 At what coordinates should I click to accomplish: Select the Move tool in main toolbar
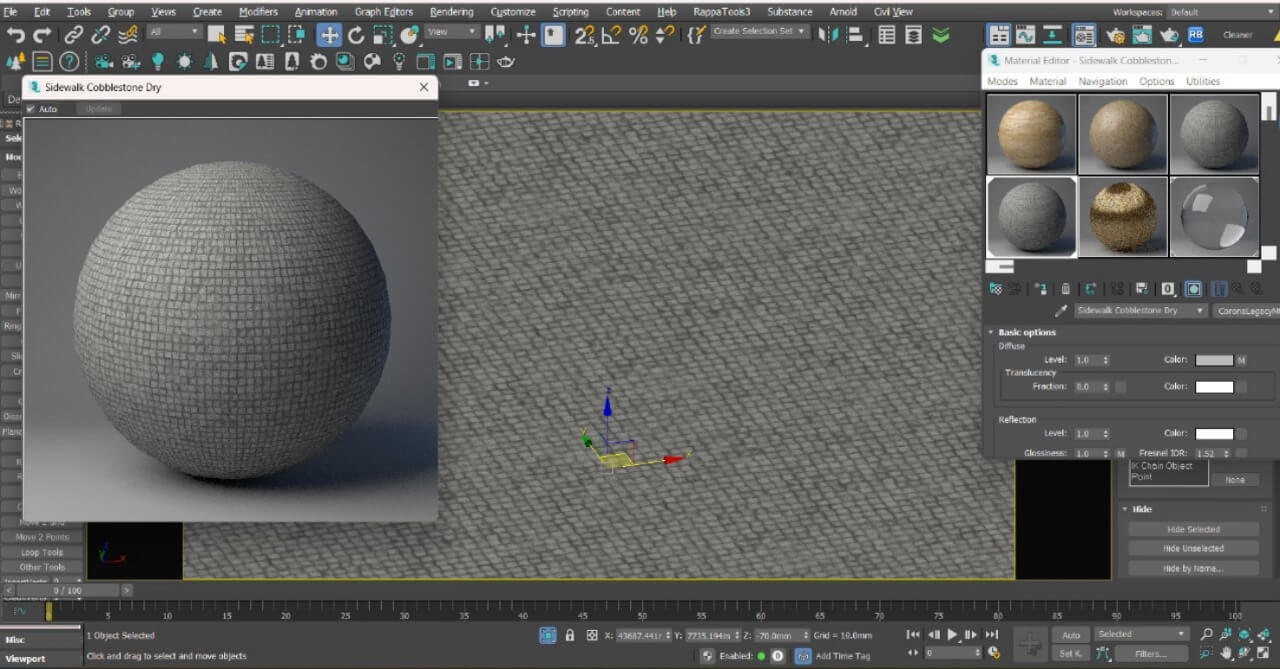[329, 35]
